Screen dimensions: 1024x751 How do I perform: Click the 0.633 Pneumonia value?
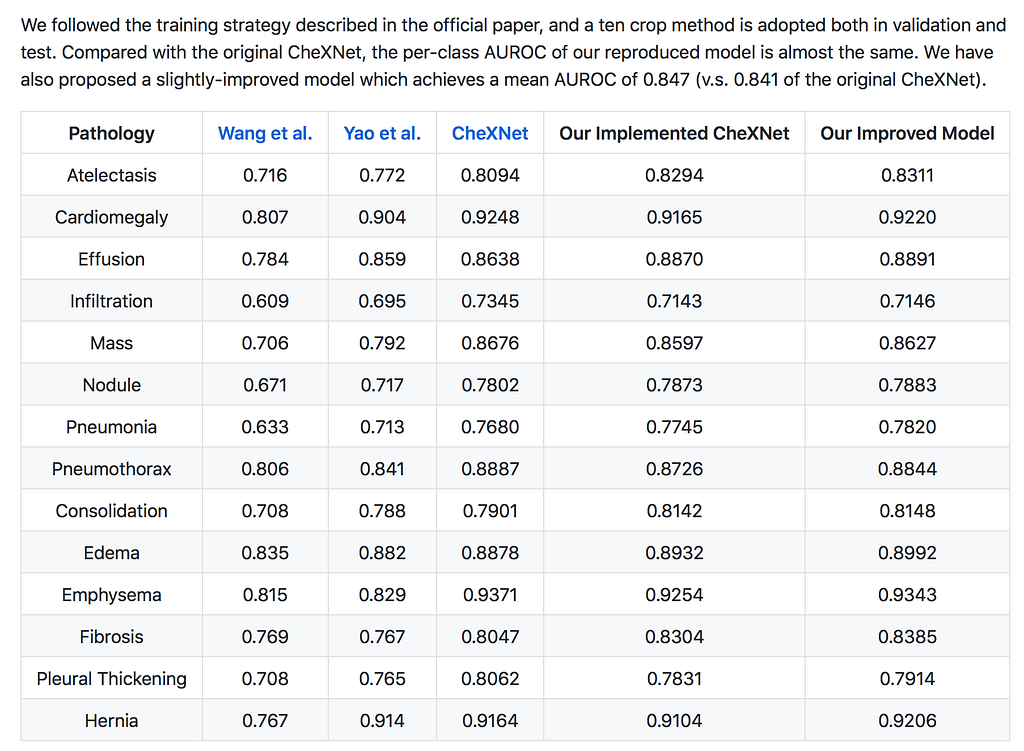click(265, 427)
